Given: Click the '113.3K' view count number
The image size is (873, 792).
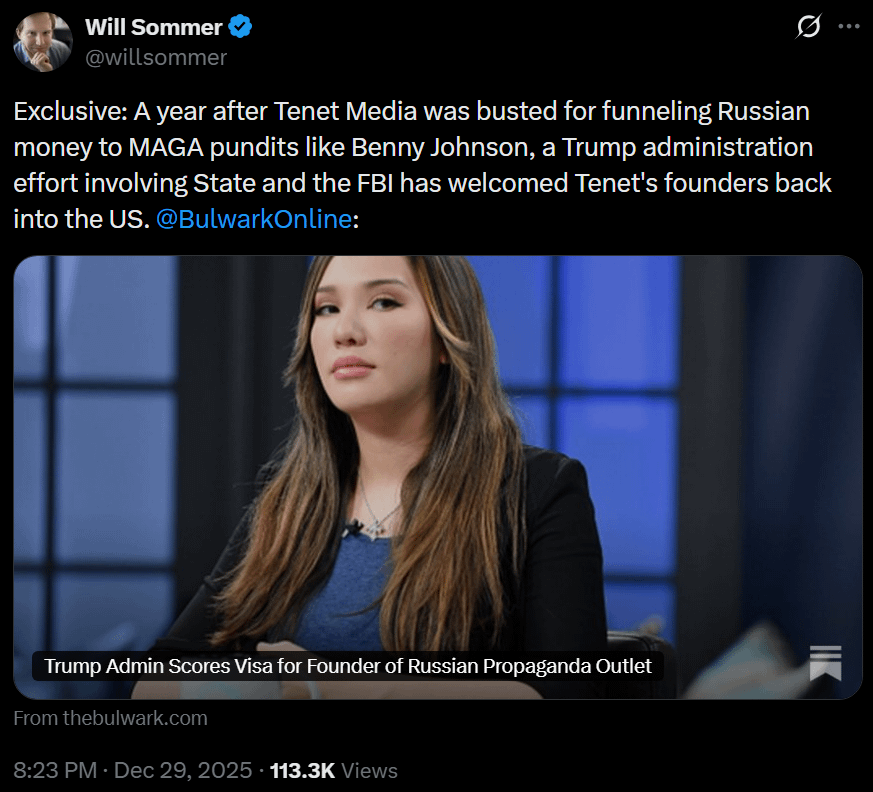Looking at the screenshot, I should 302,771.
